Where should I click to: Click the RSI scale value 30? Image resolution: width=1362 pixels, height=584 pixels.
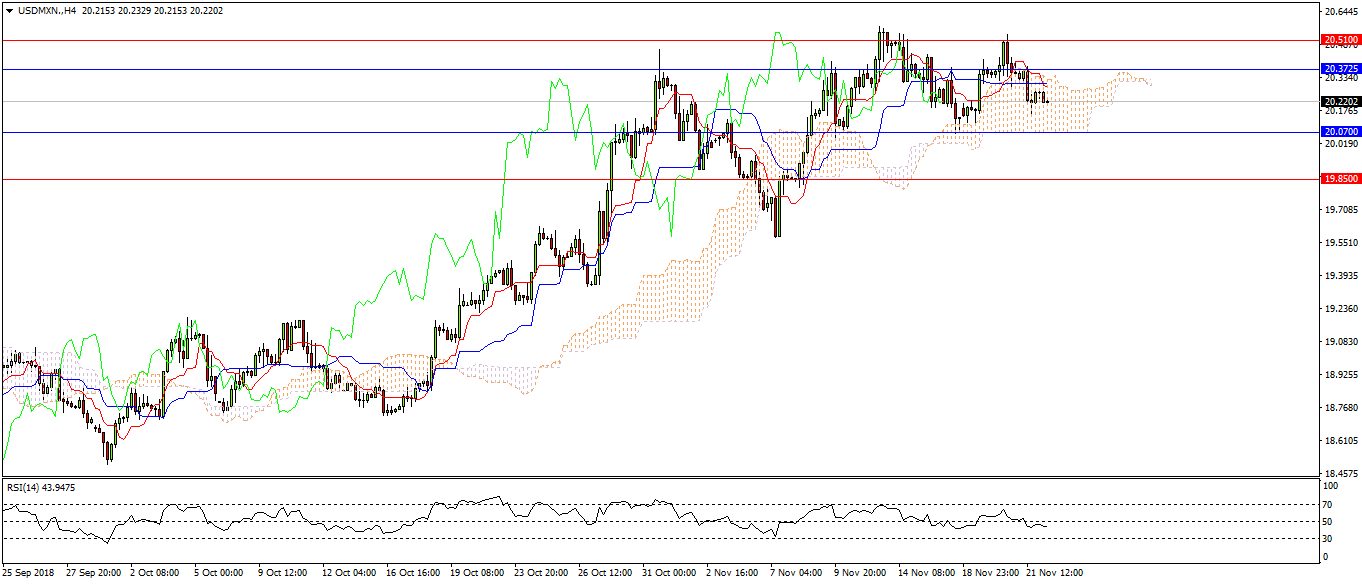pyautogui.click(x=1327, y=539)
